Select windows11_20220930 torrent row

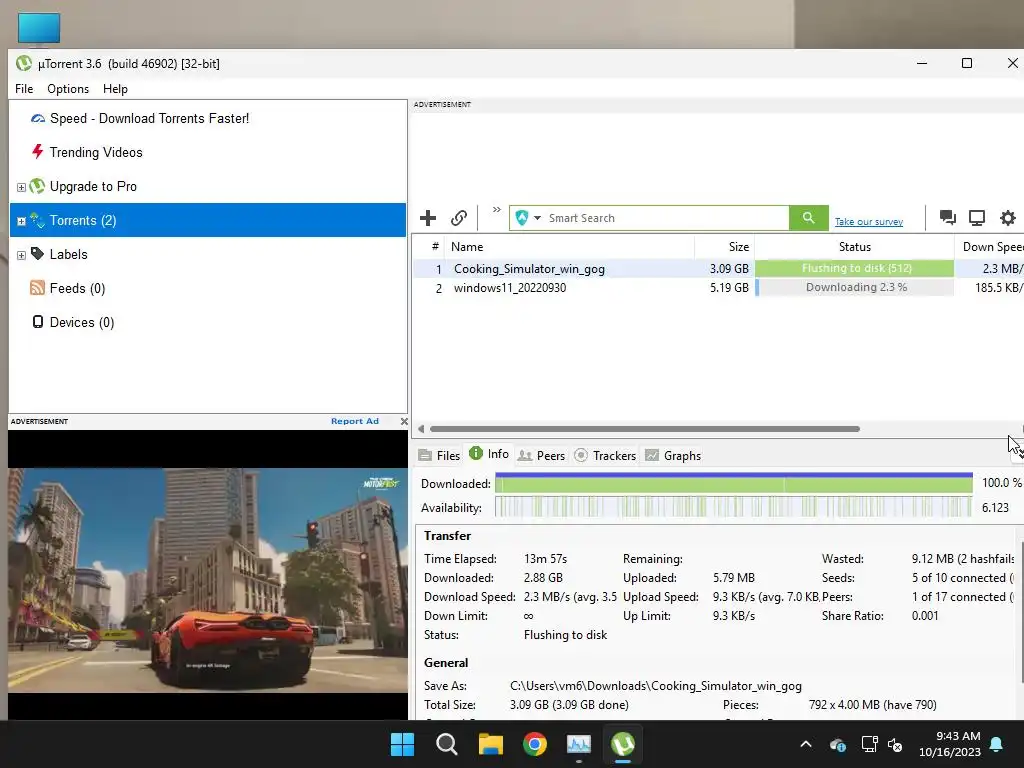[718, 287]
